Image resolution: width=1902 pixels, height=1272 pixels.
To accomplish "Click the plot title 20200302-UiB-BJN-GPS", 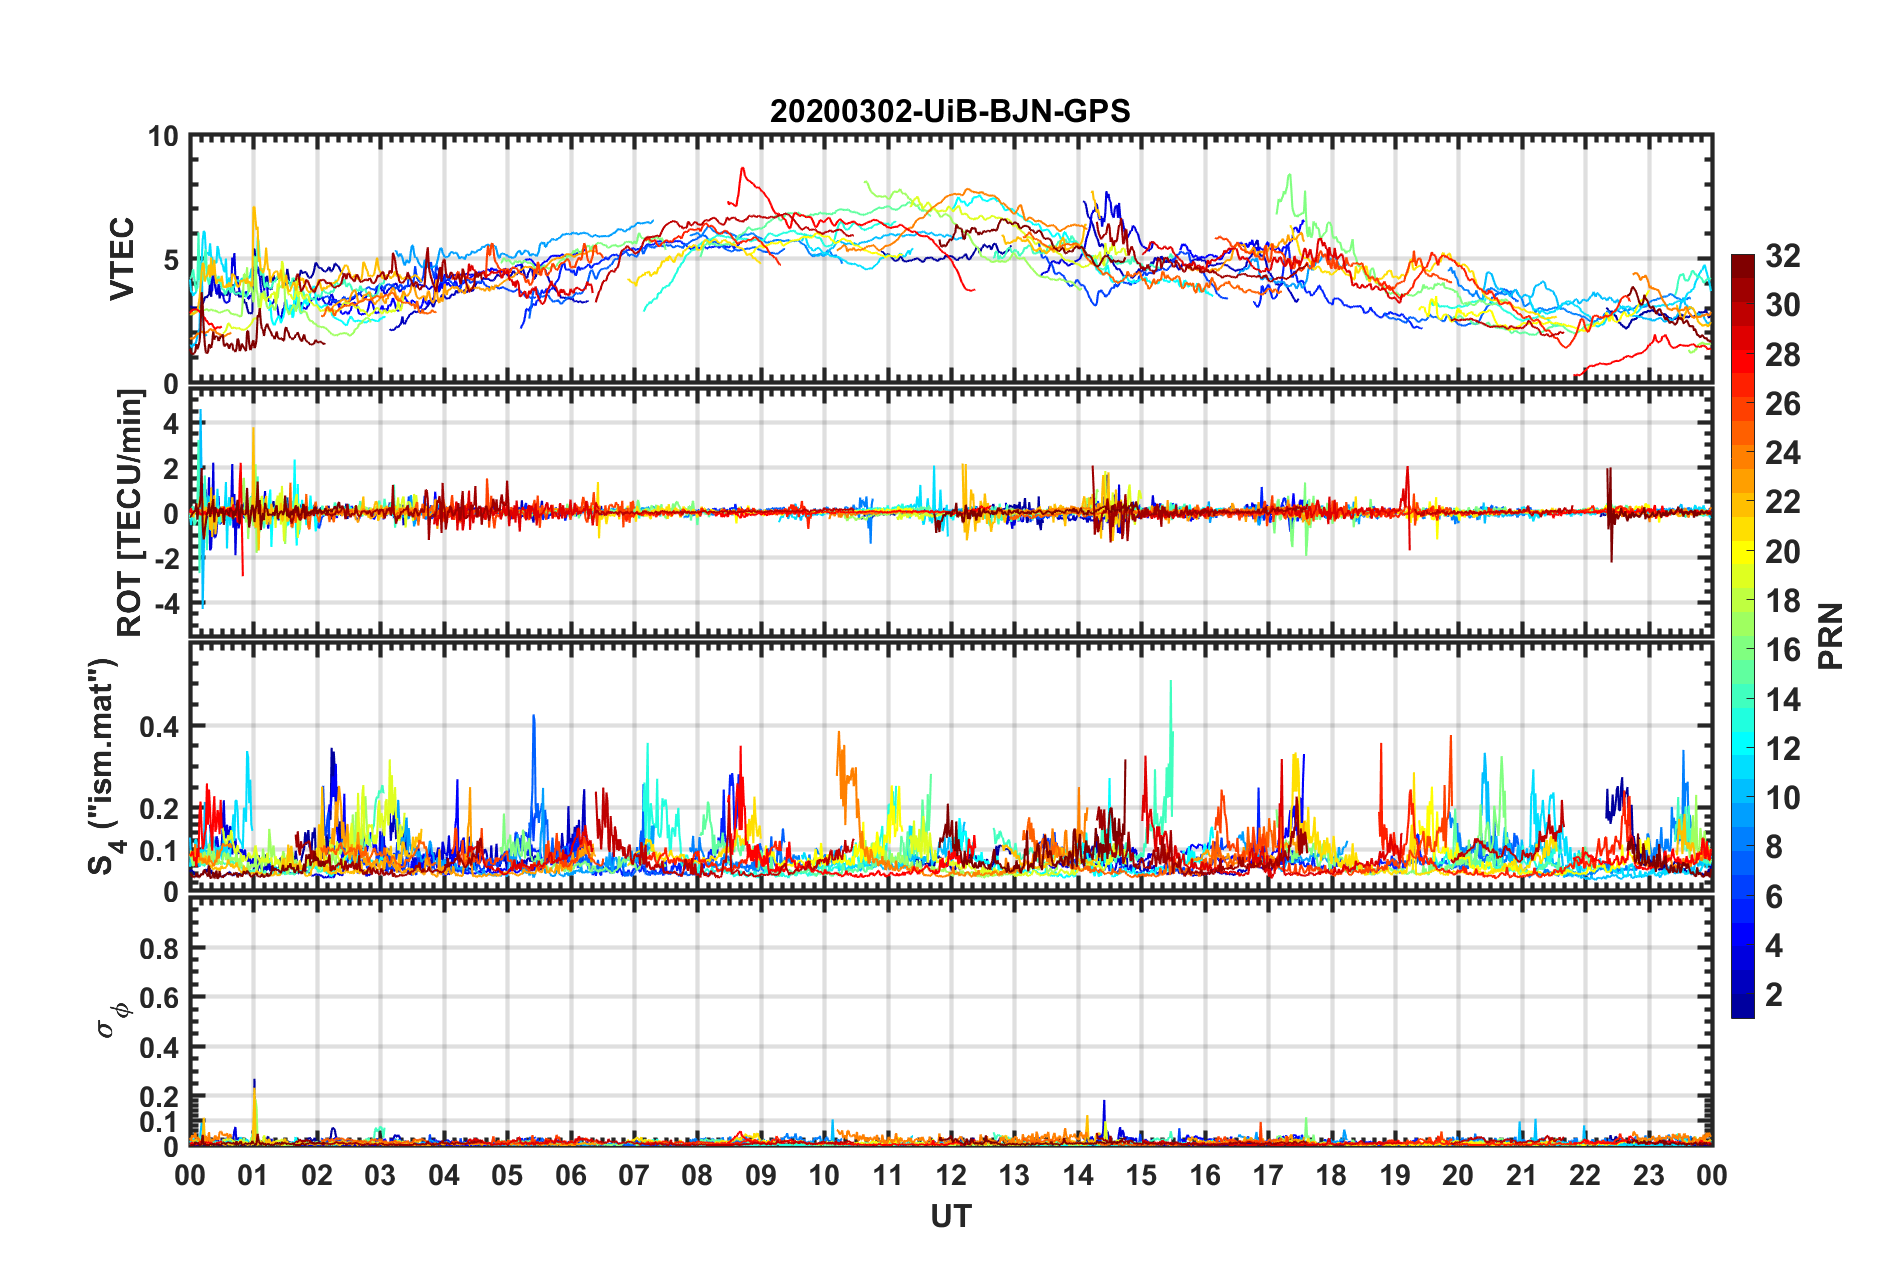I will (x=950, y=110).
